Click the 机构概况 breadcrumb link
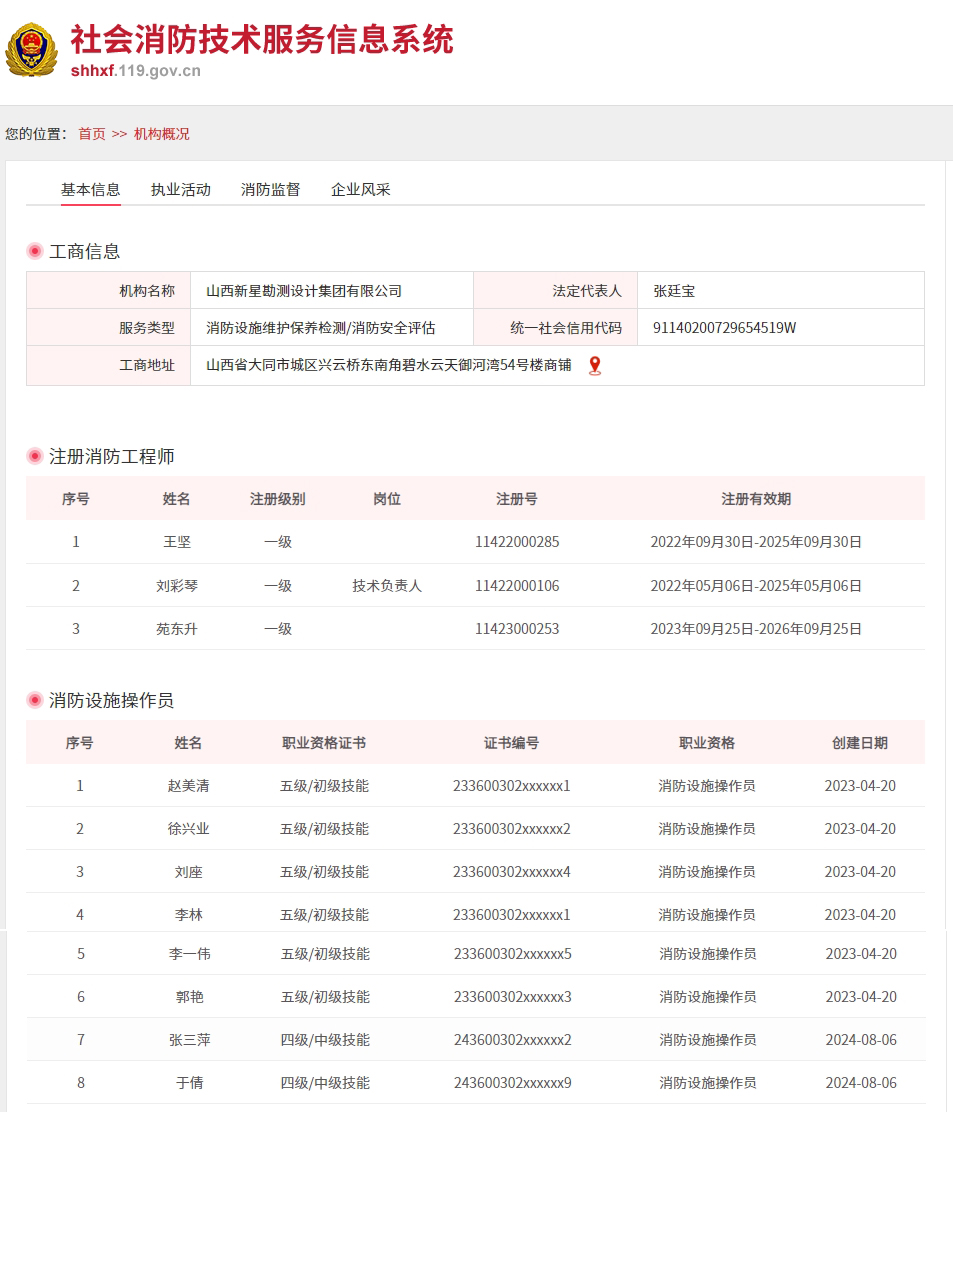This screenshot has width=953, height=1276. [x=162, y=134]
